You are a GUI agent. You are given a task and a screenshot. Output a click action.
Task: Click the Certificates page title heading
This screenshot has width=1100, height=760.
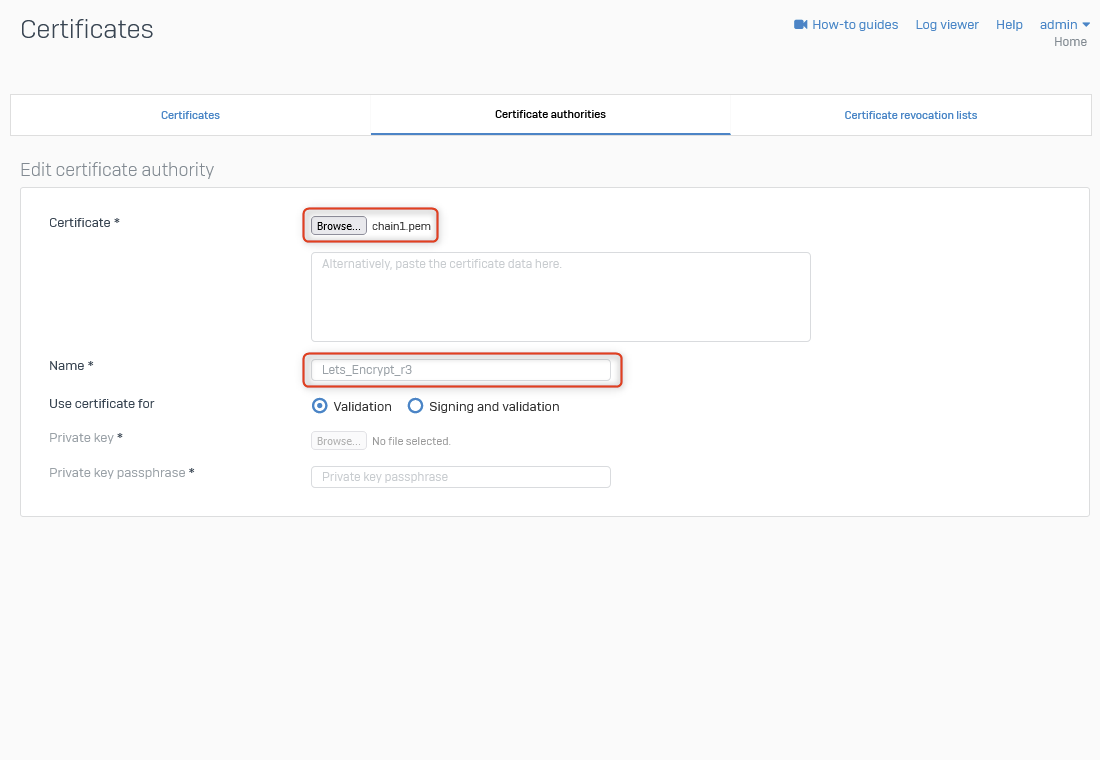[87, 30]
